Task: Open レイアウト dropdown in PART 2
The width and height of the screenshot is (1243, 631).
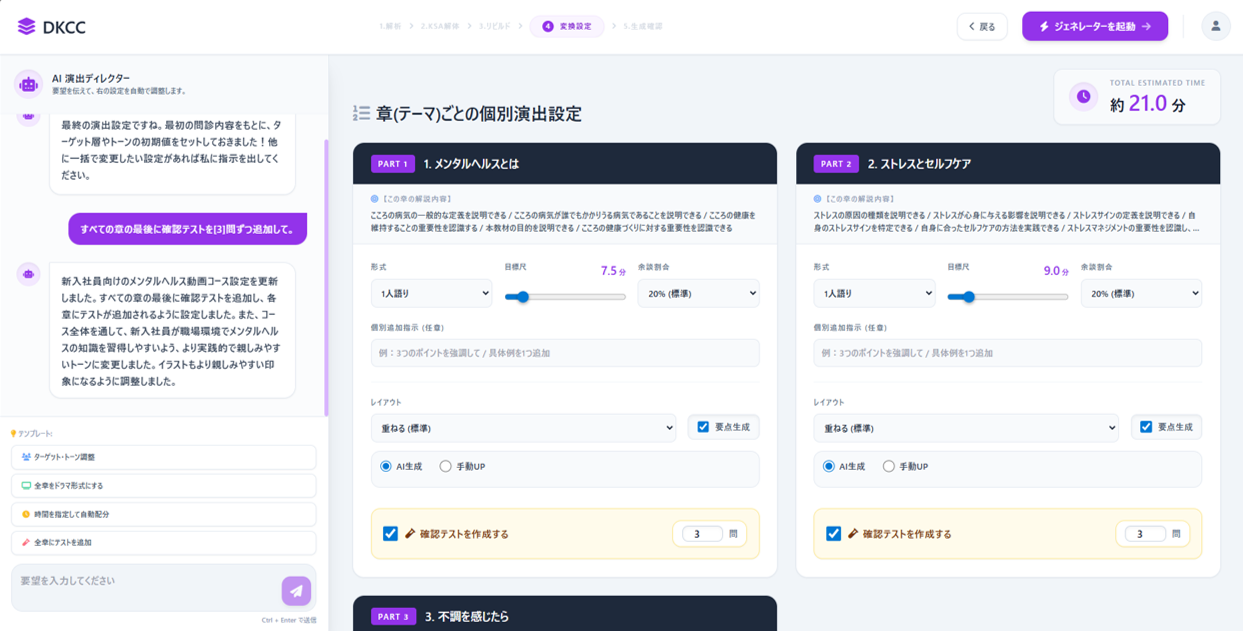Action: [966, 428]
